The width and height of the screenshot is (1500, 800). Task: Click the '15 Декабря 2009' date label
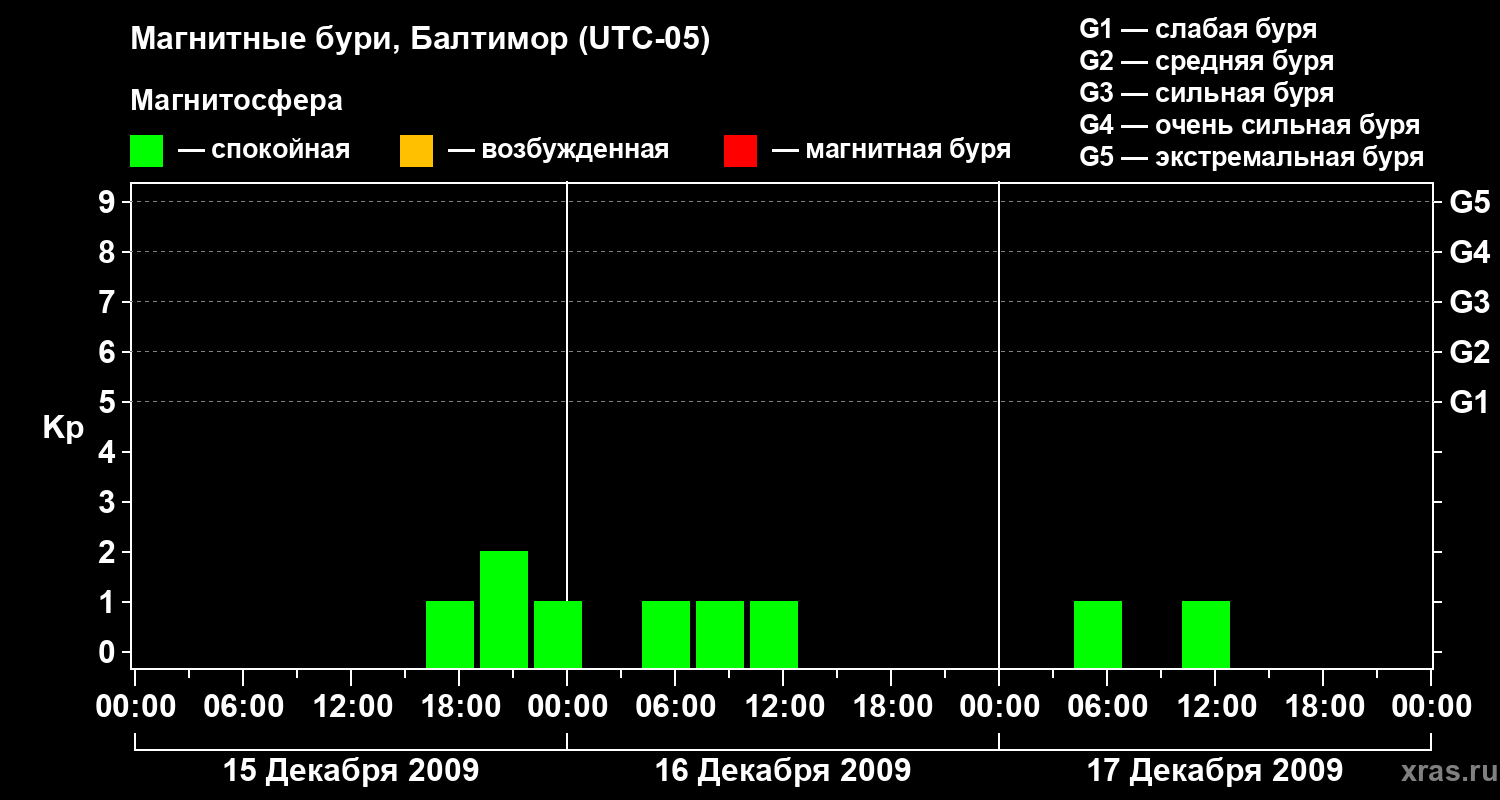[350, 771]
